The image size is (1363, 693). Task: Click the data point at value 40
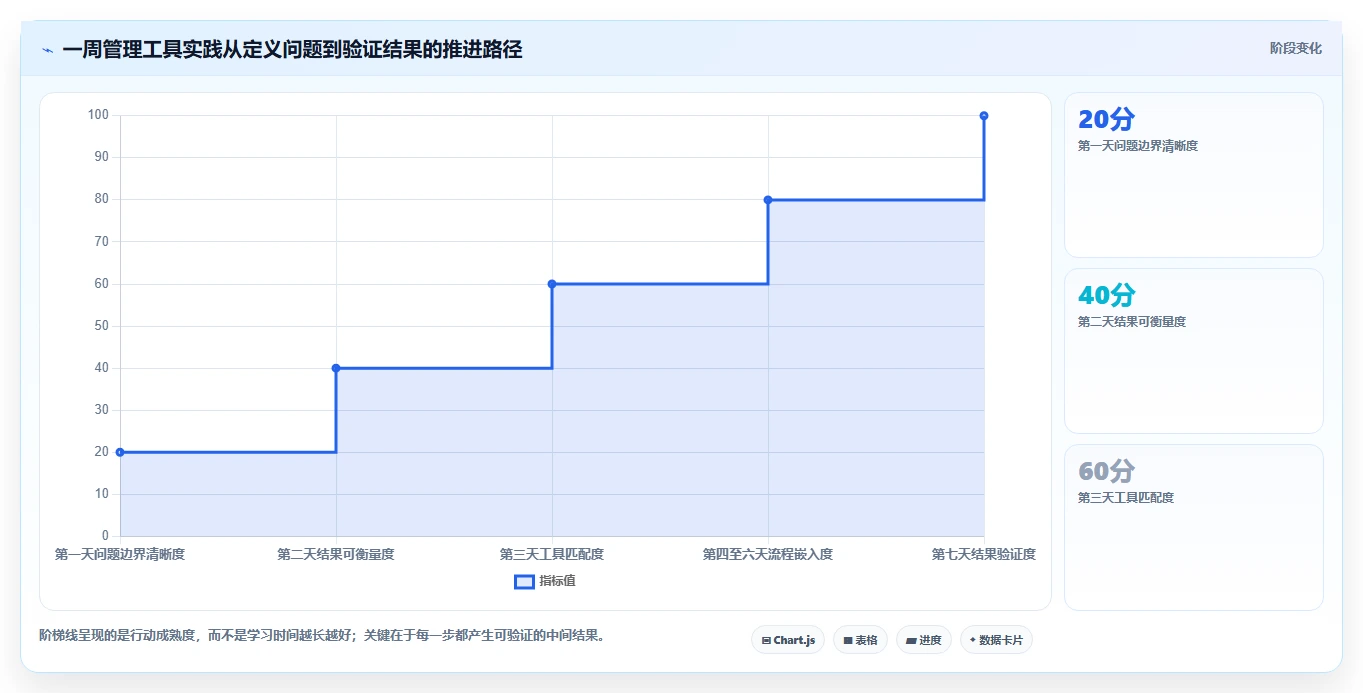click(x=336, y=368)
